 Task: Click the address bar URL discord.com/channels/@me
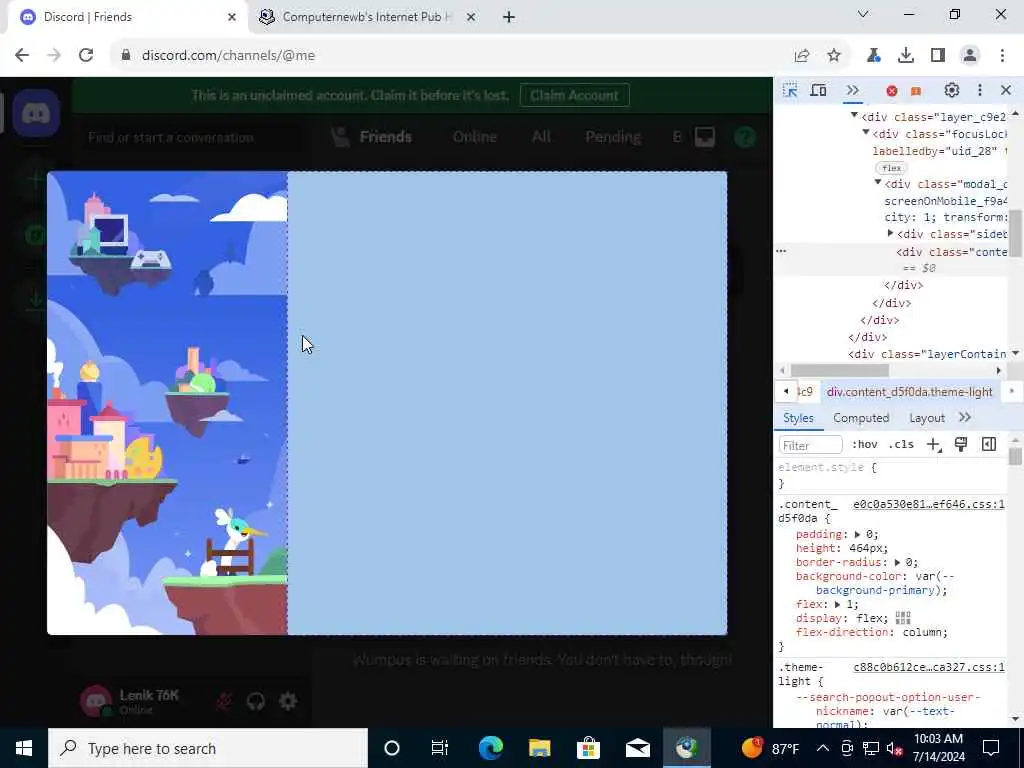point(228,56)
